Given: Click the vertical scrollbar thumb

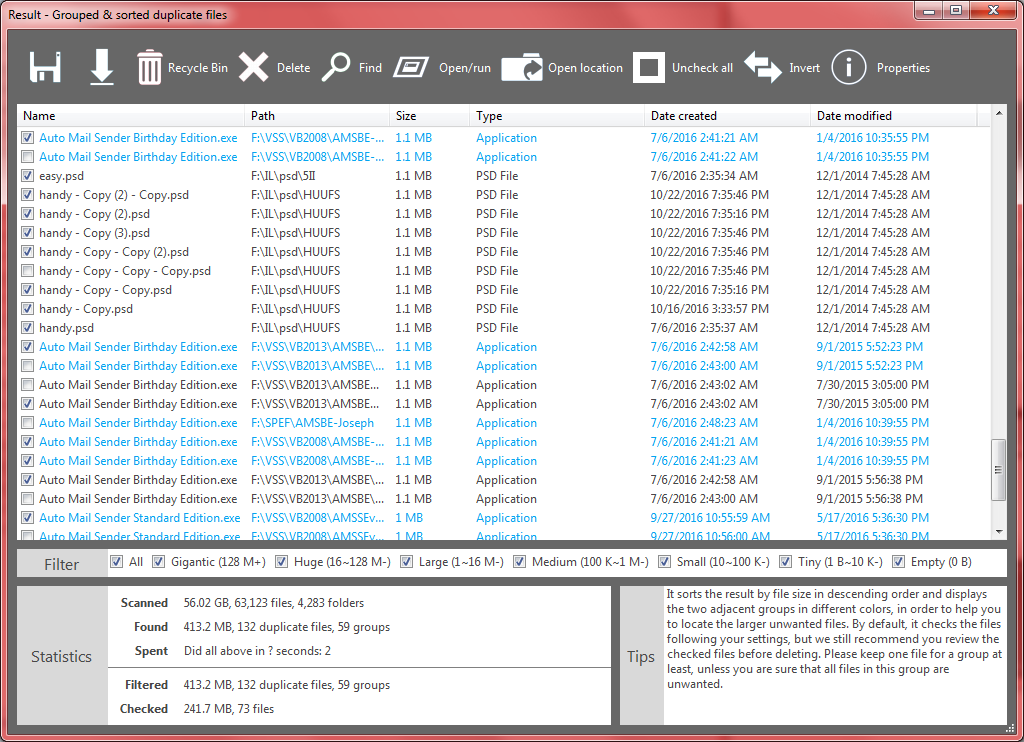Looking at the screenshot, I should pyautogui.click(x=999, y=470).
